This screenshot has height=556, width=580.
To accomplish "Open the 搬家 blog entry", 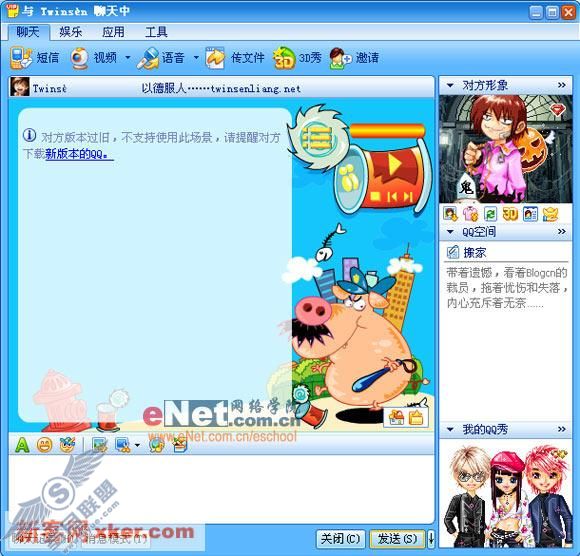I will coord(475,253).
